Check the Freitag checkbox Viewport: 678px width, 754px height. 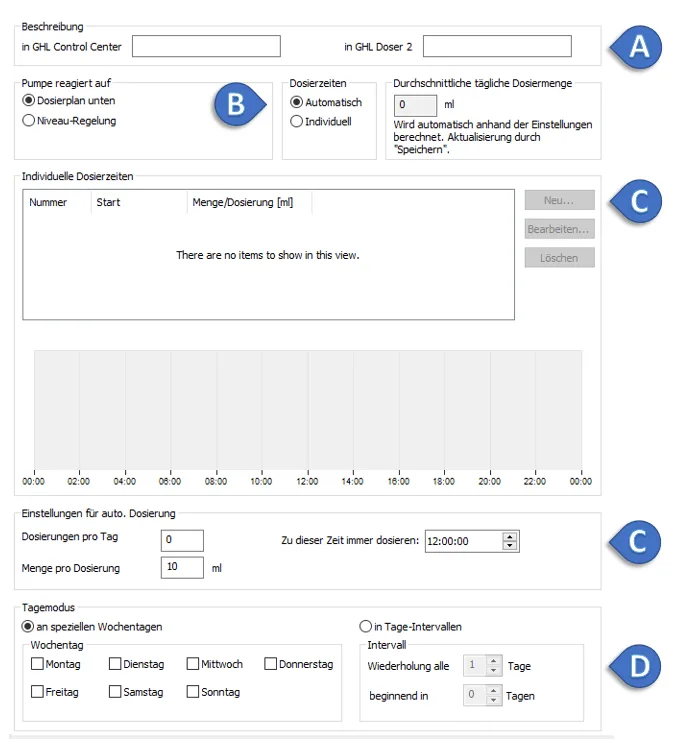point(37,691)
